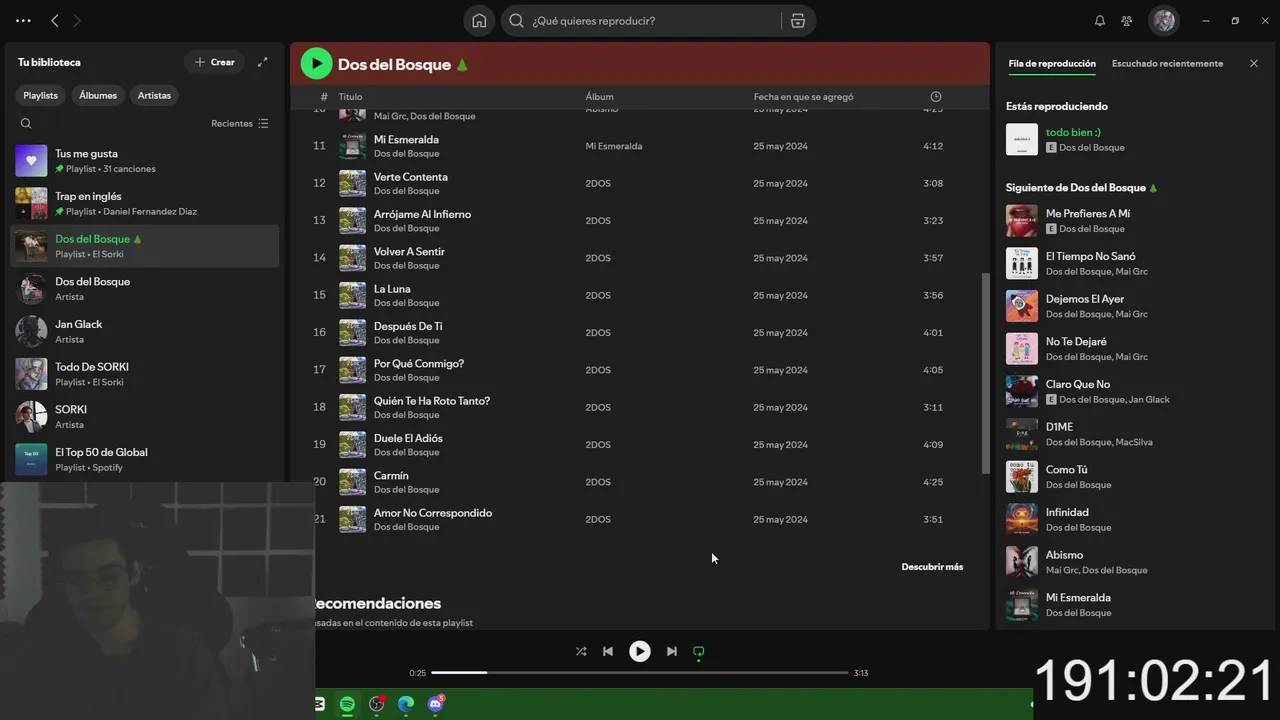Open El Top 50 de Global playlist
This screenshot has width=1280, height=720.
click(x=145, y=459)
